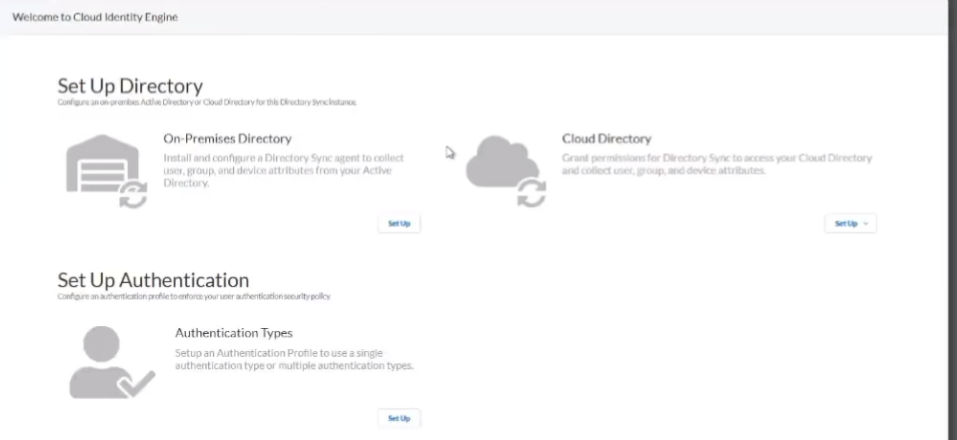Click the Authentication Types user checkmark icon

click(x=112, y=362)
